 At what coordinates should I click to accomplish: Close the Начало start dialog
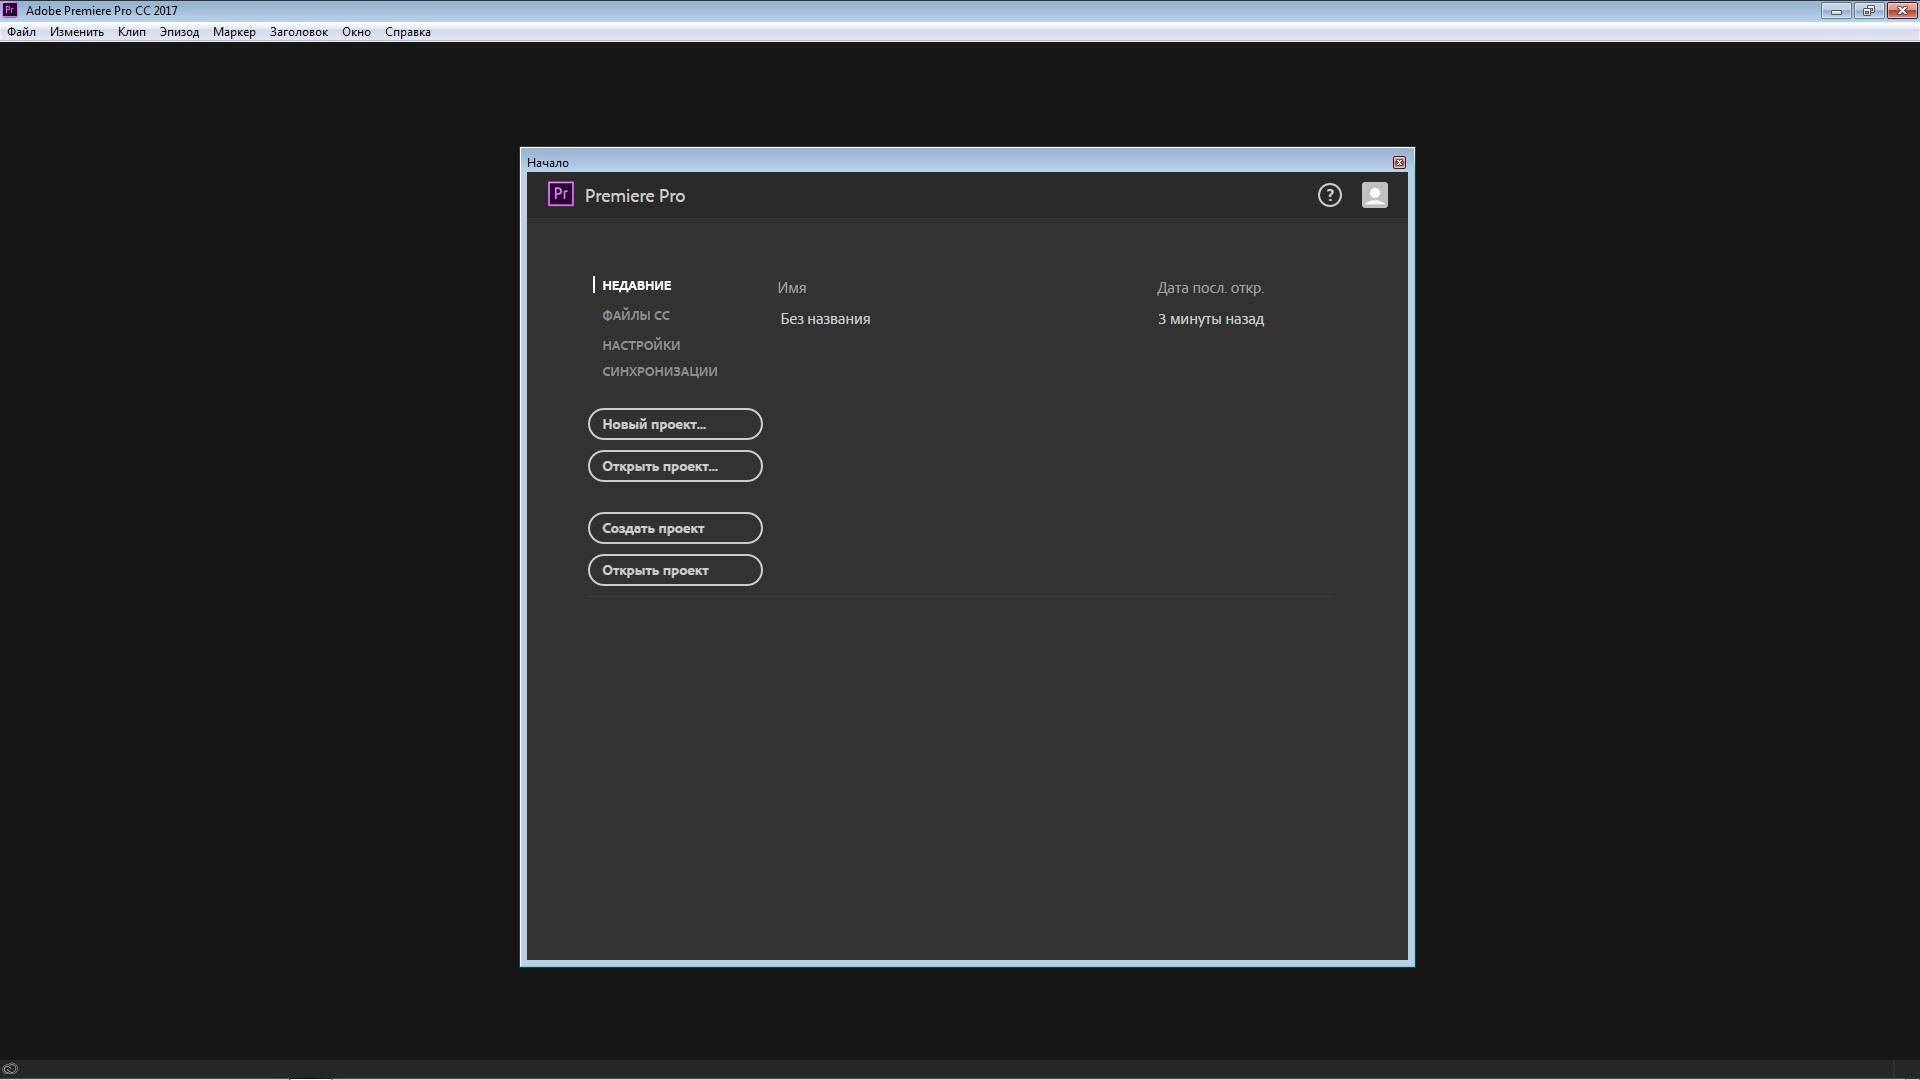tap(1399, 162)
